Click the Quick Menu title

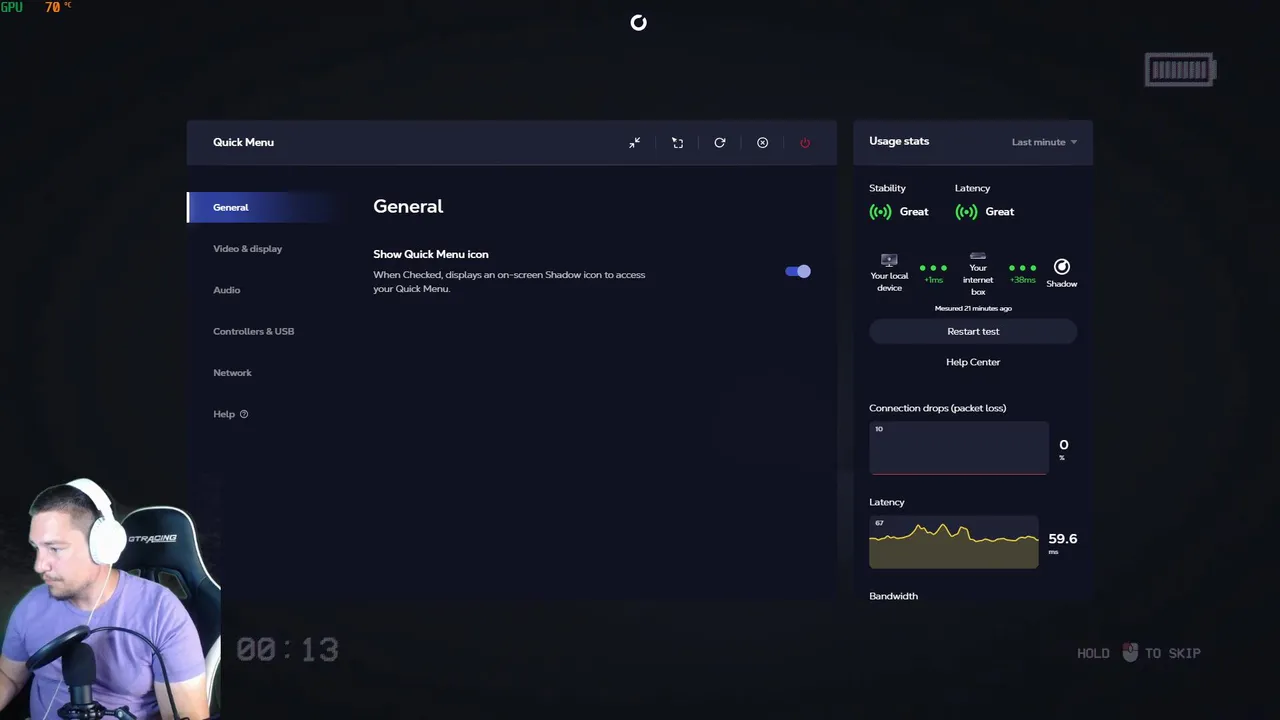click(243, 142)
